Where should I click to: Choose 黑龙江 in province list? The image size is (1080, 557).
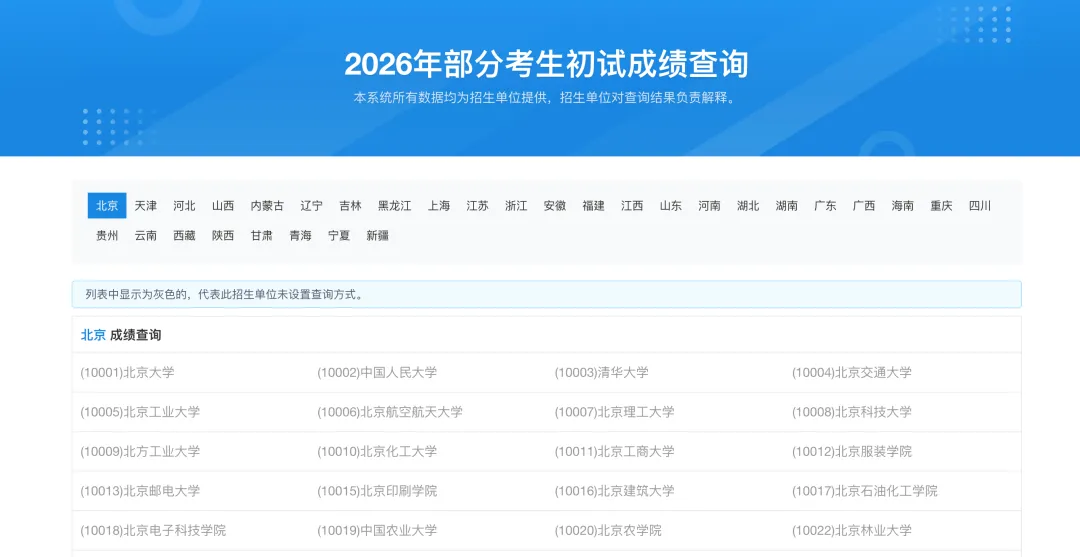pyautogui.click(x=394, y=205)
